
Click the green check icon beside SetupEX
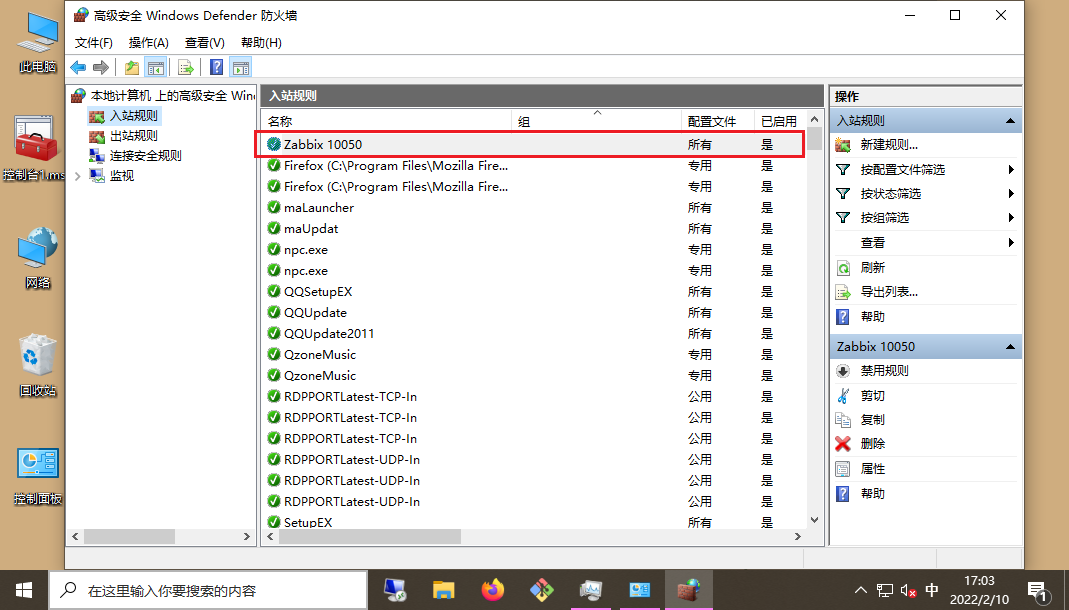tap(273, 522)
